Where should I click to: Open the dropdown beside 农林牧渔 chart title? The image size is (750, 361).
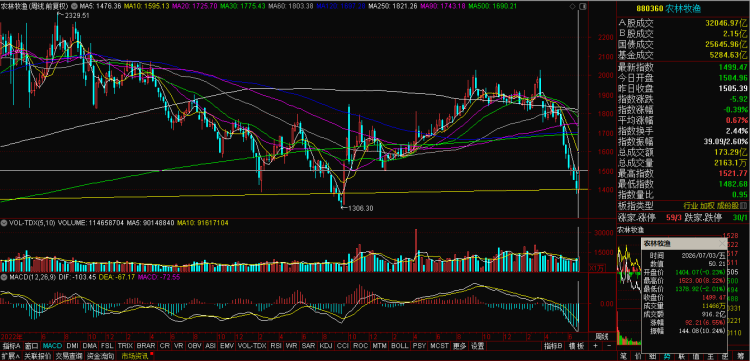point(74,6)
